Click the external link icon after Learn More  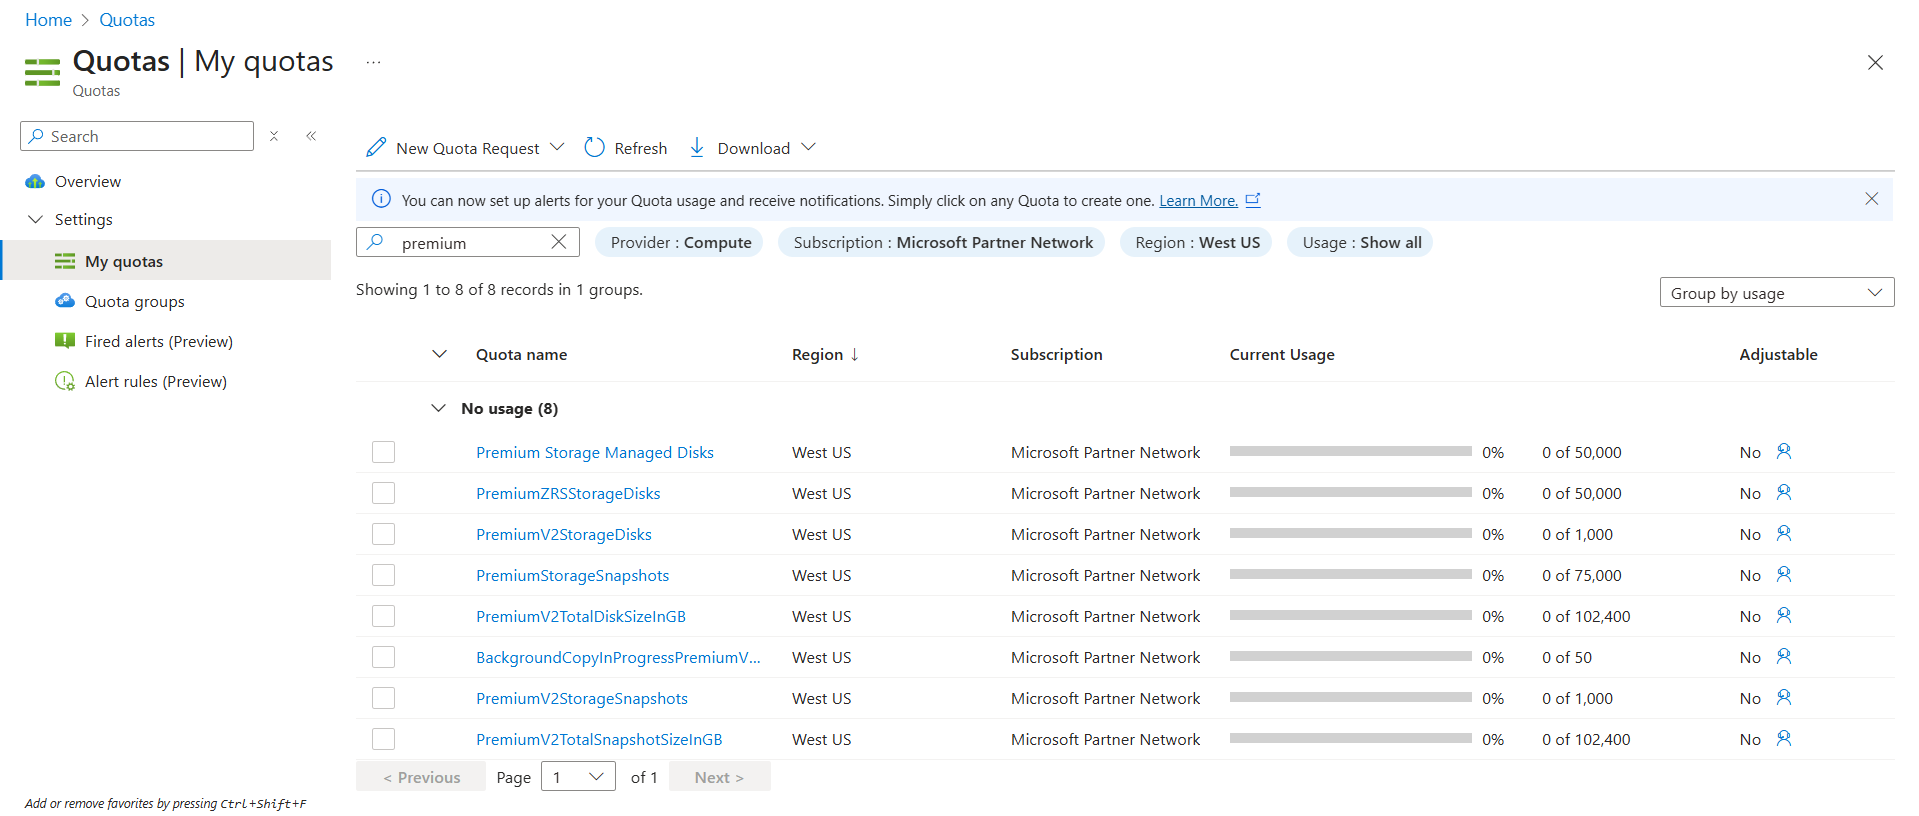point(1253,200)
